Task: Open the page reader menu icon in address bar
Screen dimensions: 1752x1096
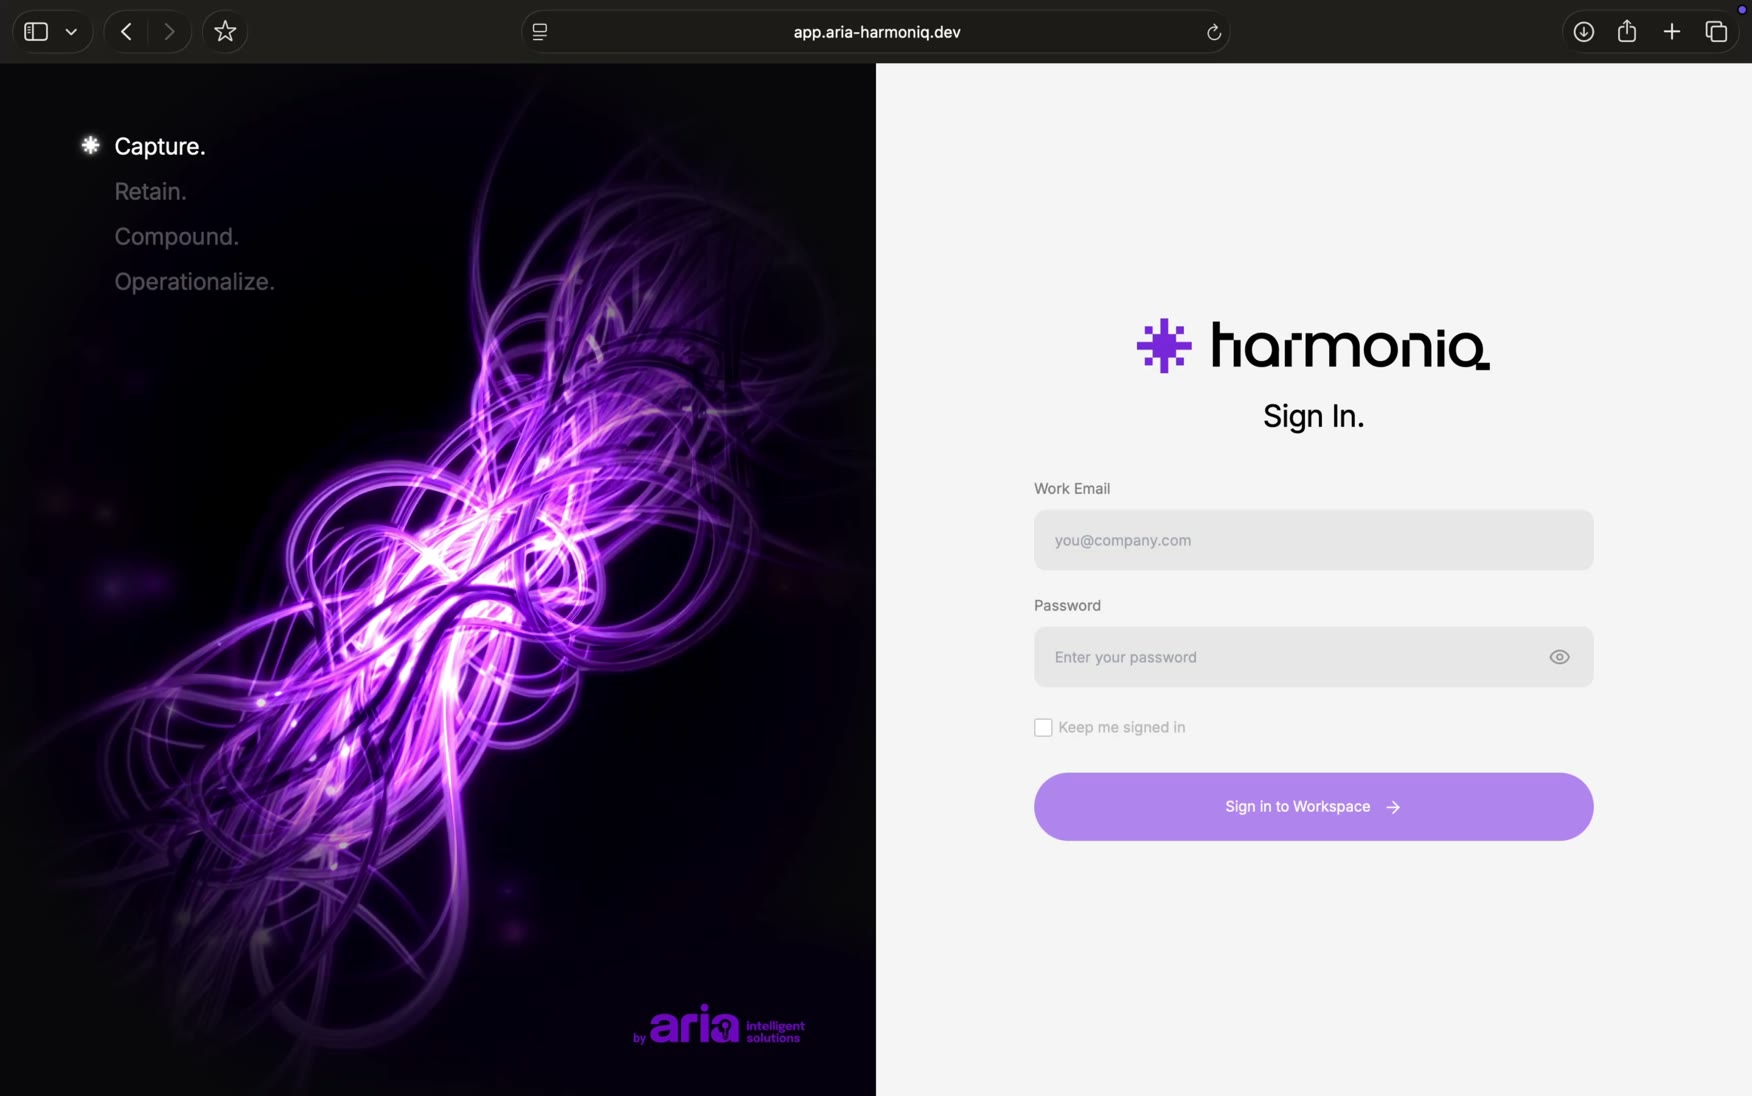Action: (540, 32)
